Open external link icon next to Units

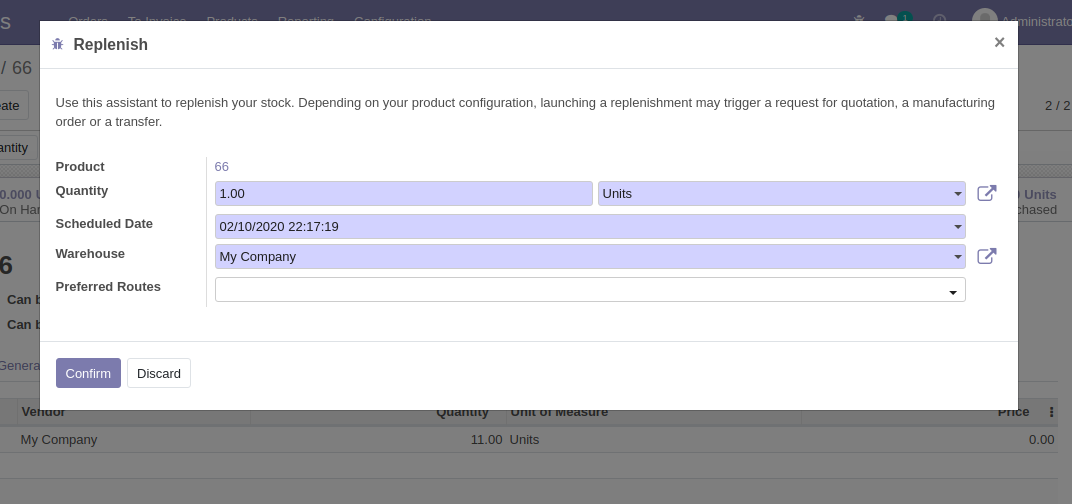(987, 194)
